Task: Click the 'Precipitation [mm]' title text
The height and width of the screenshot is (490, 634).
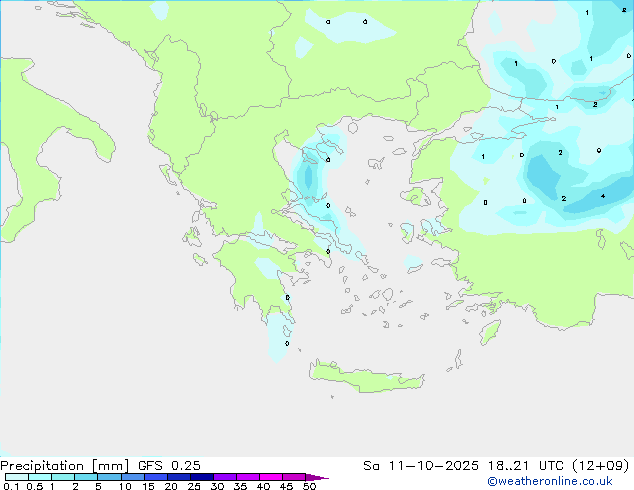Action: pos(65,466)
